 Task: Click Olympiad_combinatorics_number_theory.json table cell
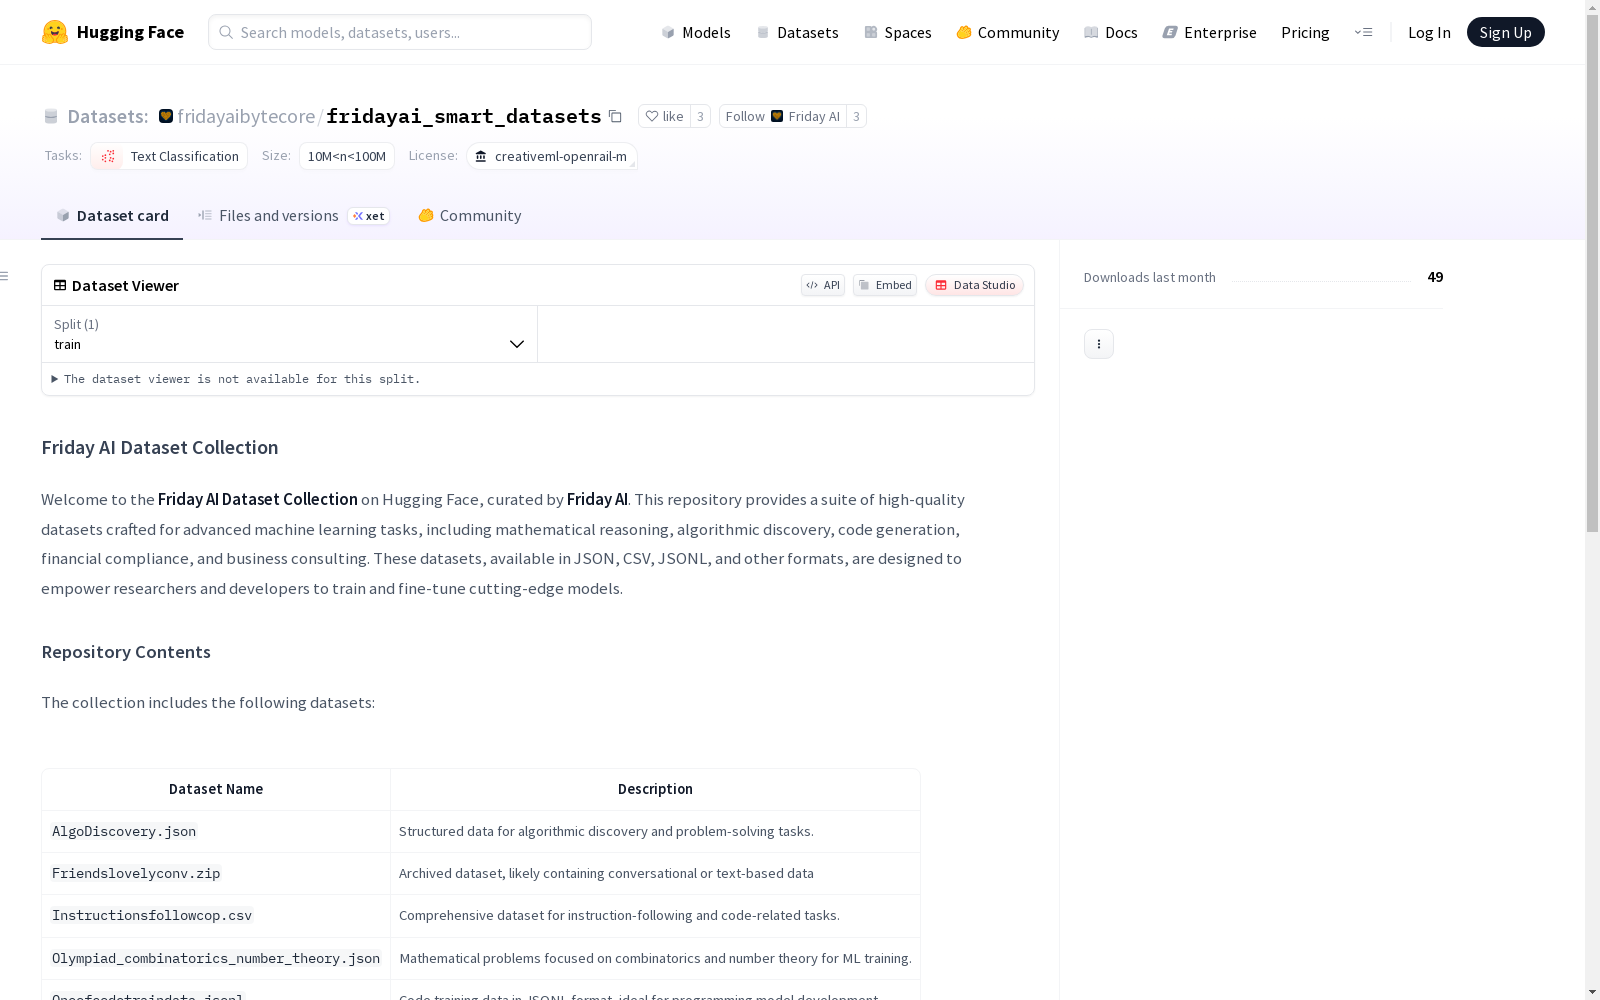click(216, 958)
